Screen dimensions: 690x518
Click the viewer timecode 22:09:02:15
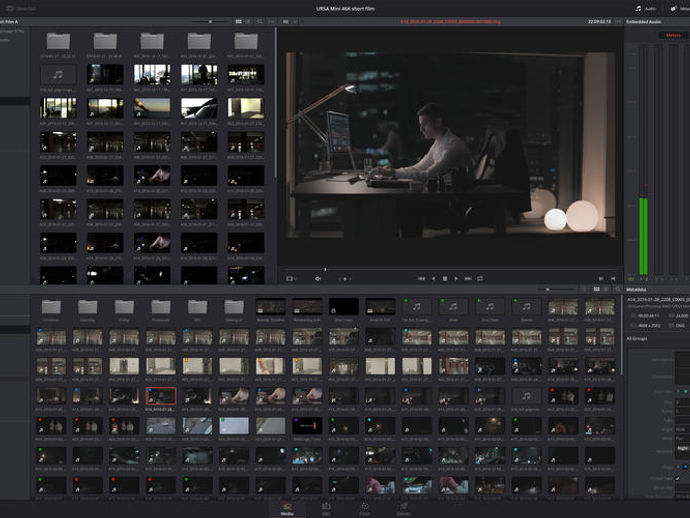tap(599, 22)
